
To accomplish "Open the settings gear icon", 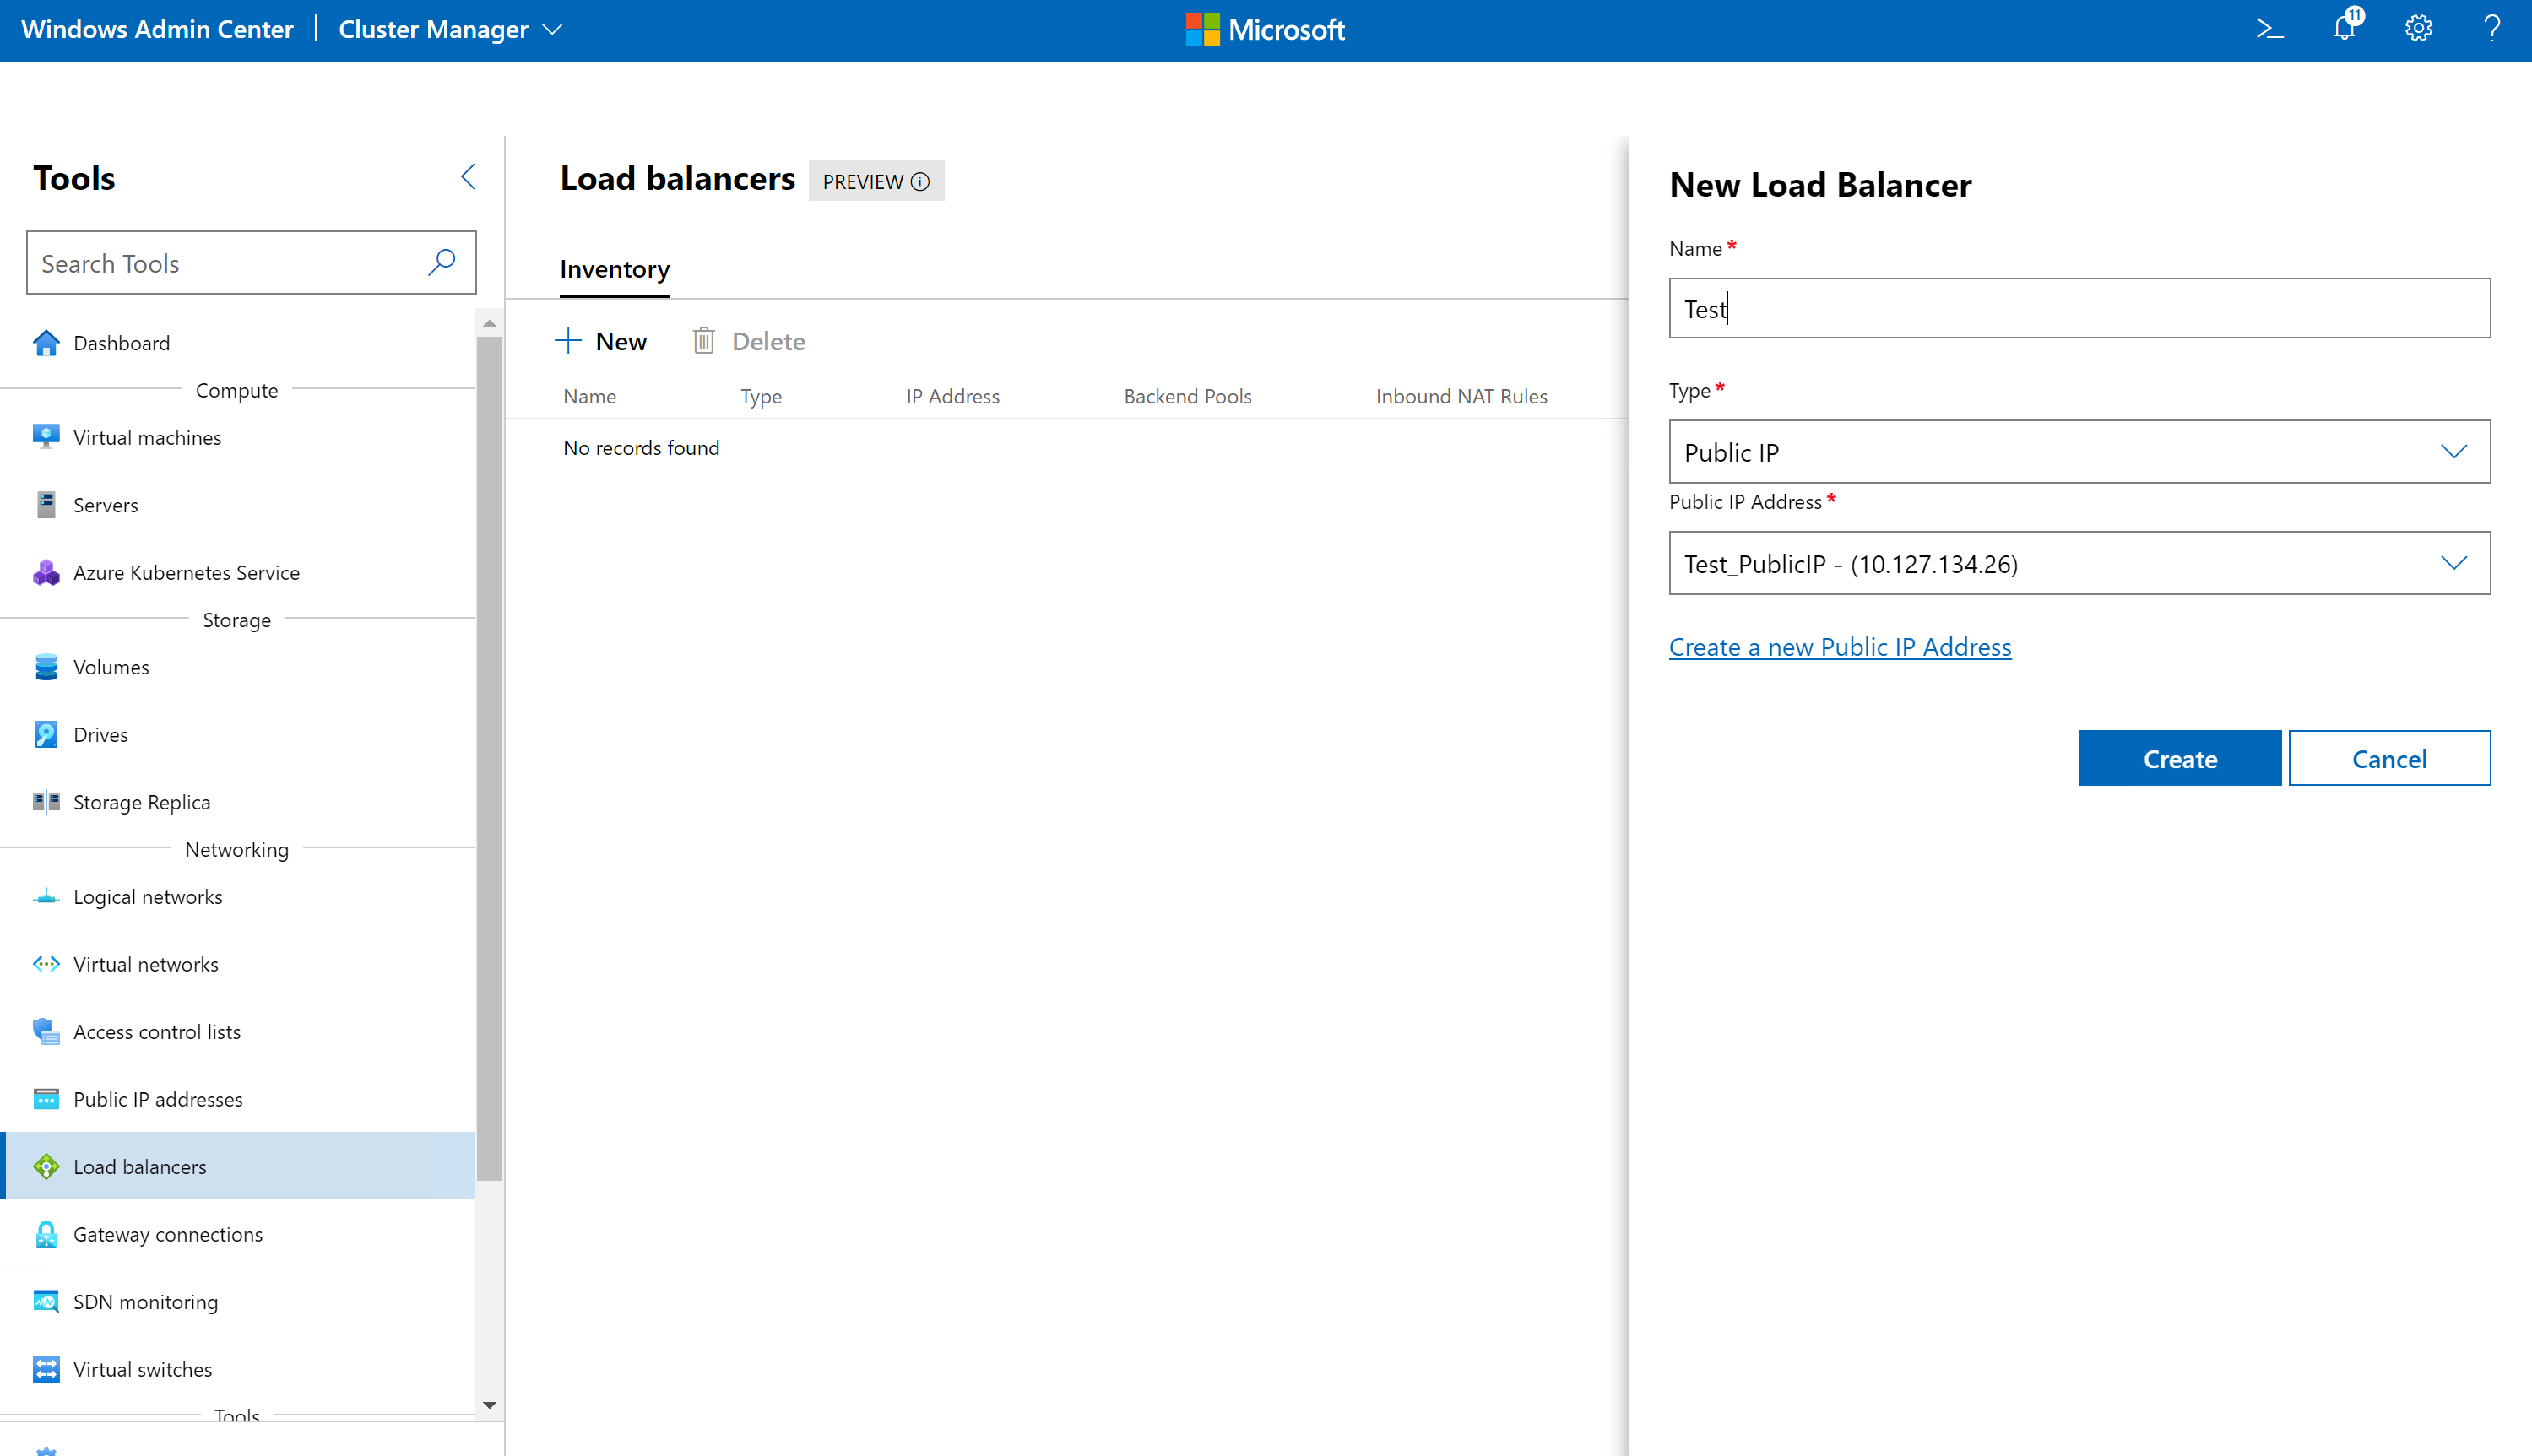I will [x=2418, y=29].
